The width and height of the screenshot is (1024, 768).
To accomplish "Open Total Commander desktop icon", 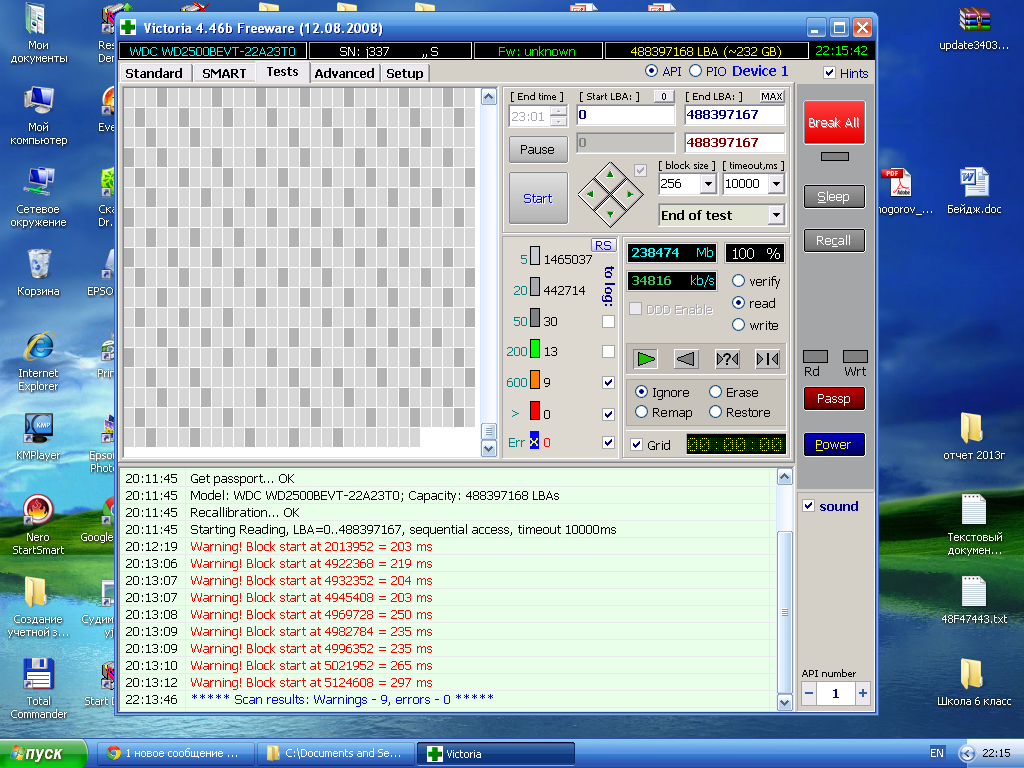I will point(38,689).
